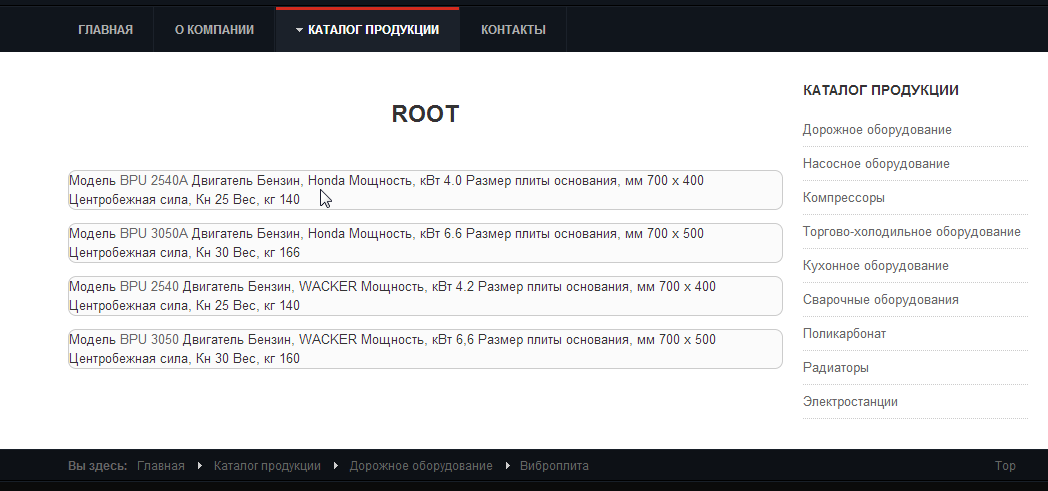Click the Каталог продукции breadcrumb link

(x=267, y=466)
